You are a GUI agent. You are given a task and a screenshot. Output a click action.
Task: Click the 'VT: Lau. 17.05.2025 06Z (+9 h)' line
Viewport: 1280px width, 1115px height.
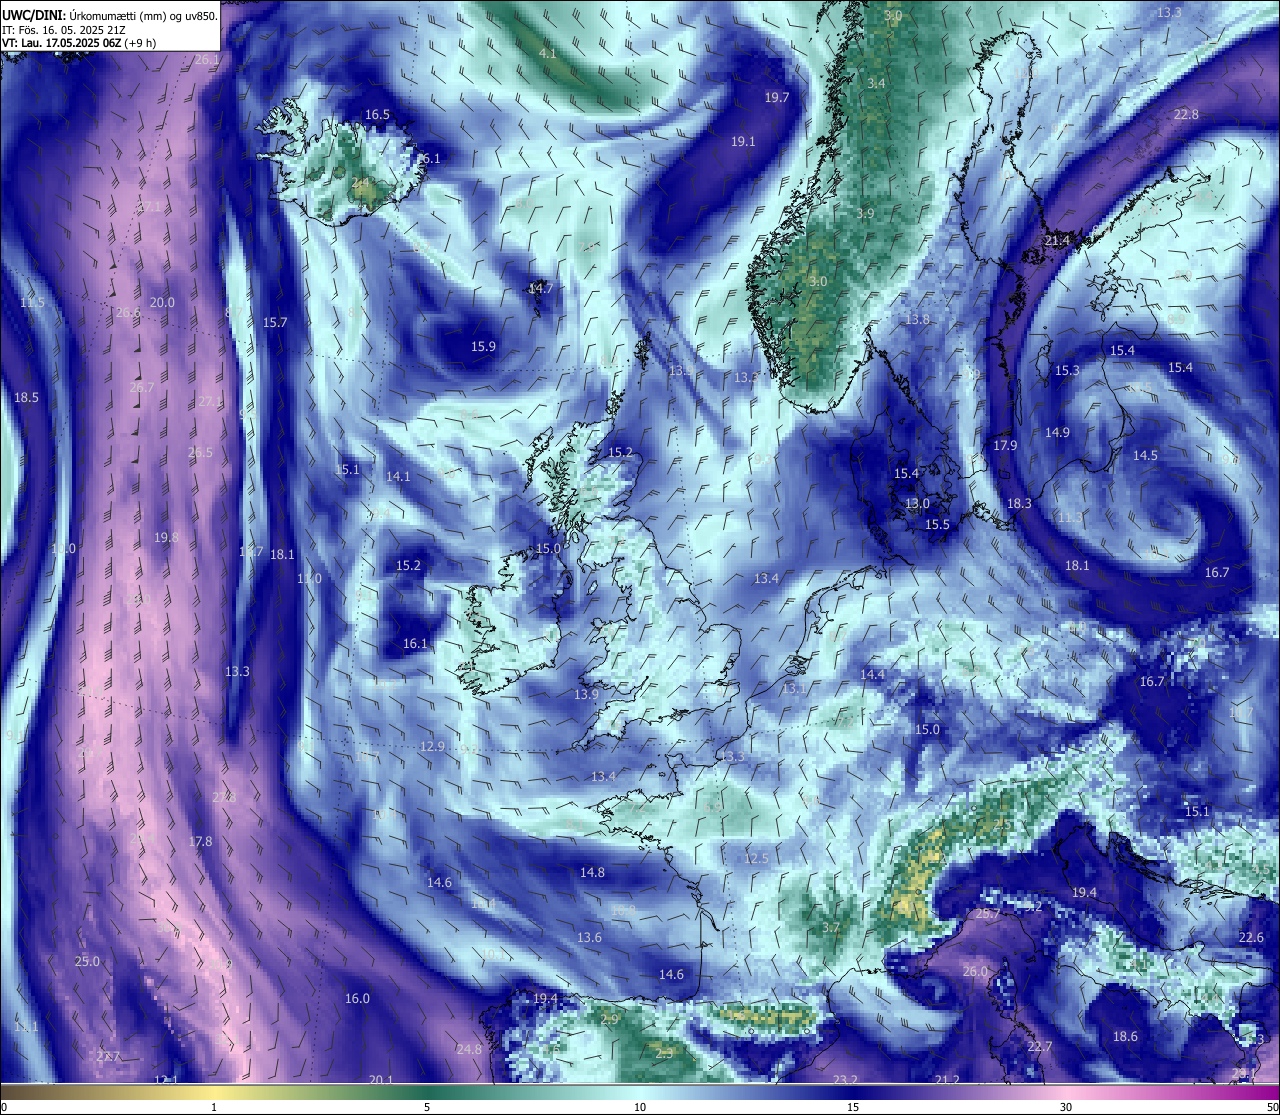pyautogui.click(x=78, y=43)
